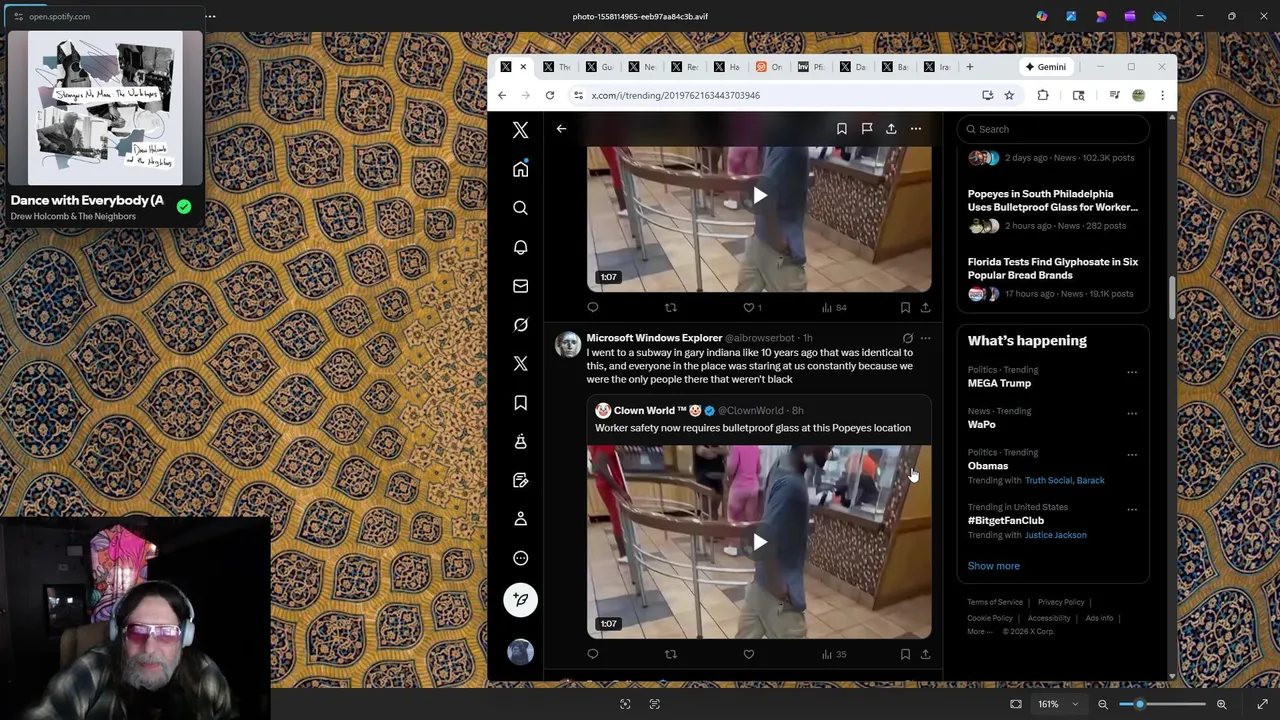1280x720 pixels.
Task: Open Grok icon in X sidebar
Action: (x=520, y=325)
